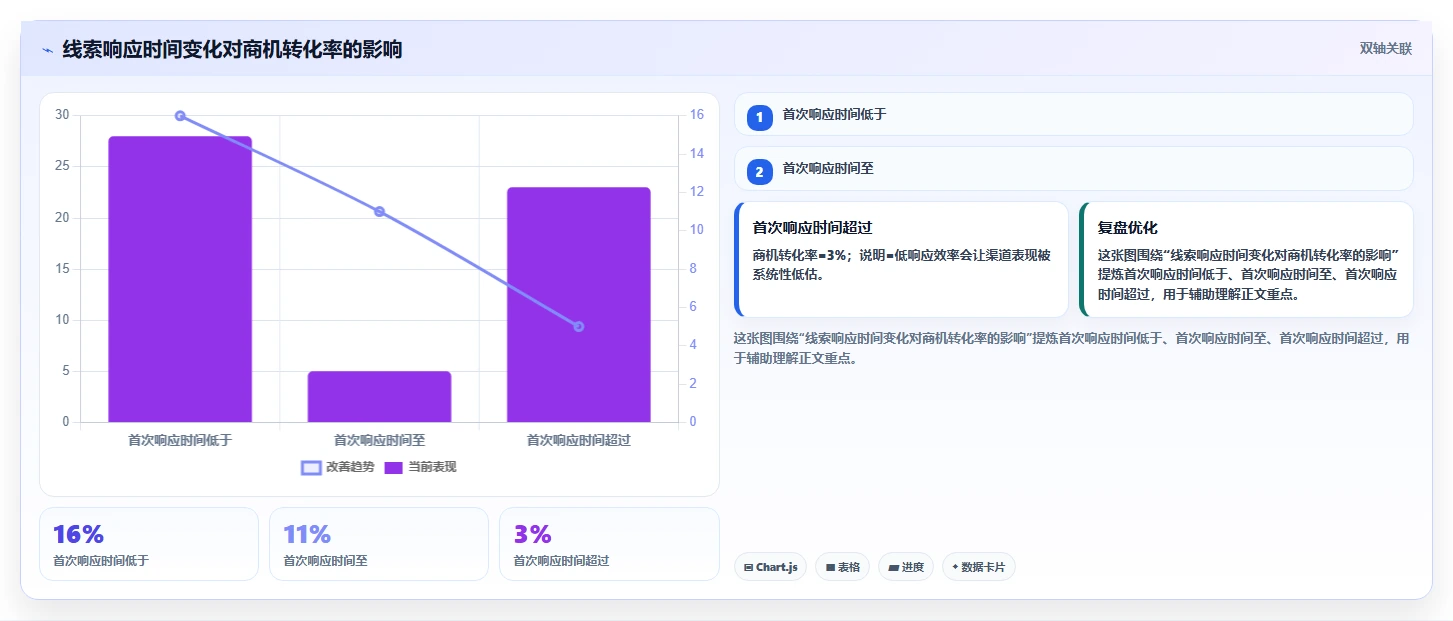Click the purple 当前表现 legend swatch
This screenshot has height=621, width=1453.
coord(394,467)
